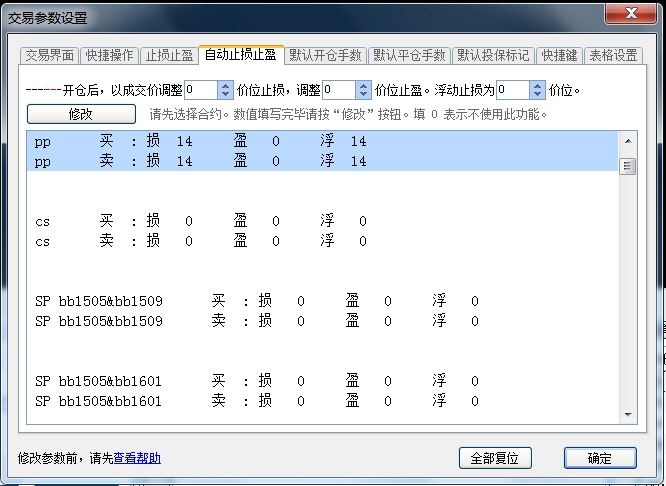Select the SP bb1505&bb1601 卖 row
Image resolution: width=666 pixels, height=486 pixels.
click(322, 401)
